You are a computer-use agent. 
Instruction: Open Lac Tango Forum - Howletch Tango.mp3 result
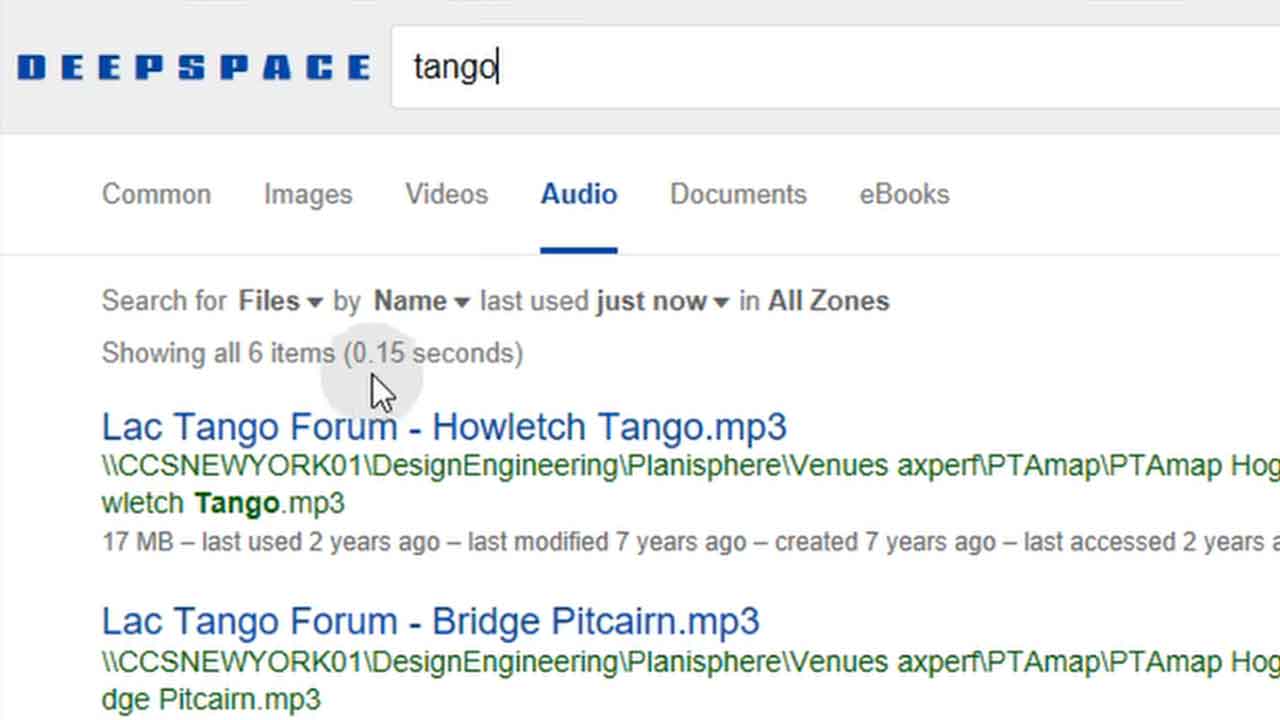444,427
